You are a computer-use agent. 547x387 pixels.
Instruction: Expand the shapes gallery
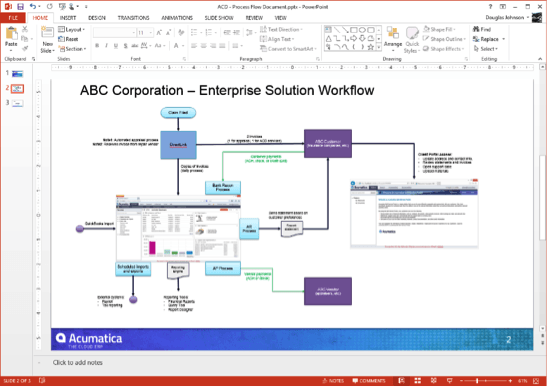pos(379,47)
